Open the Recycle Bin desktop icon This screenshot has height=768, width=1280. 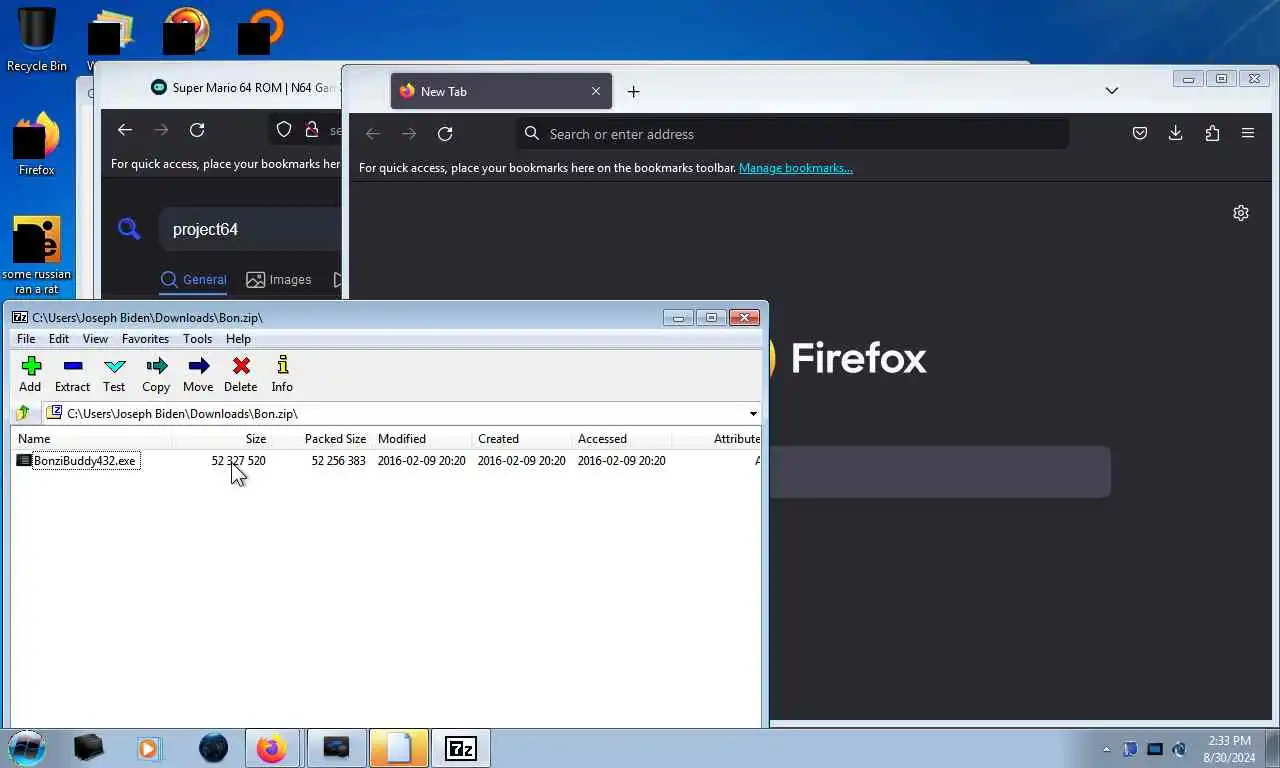click(x=37, y=40)
